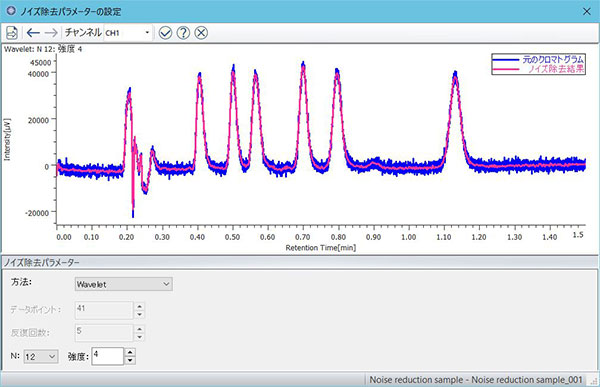
Task: Confirm settings with the checkmark icon
Action: click(165, 33)
